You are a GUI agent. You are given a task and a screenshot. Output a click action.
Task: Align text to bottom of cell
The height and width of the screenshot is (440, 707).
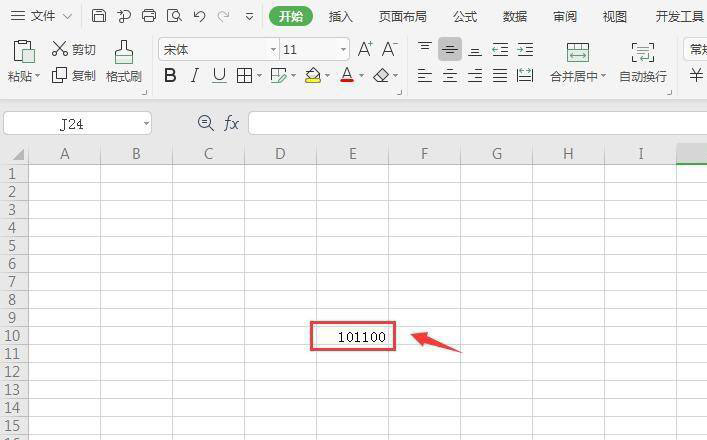475,50
